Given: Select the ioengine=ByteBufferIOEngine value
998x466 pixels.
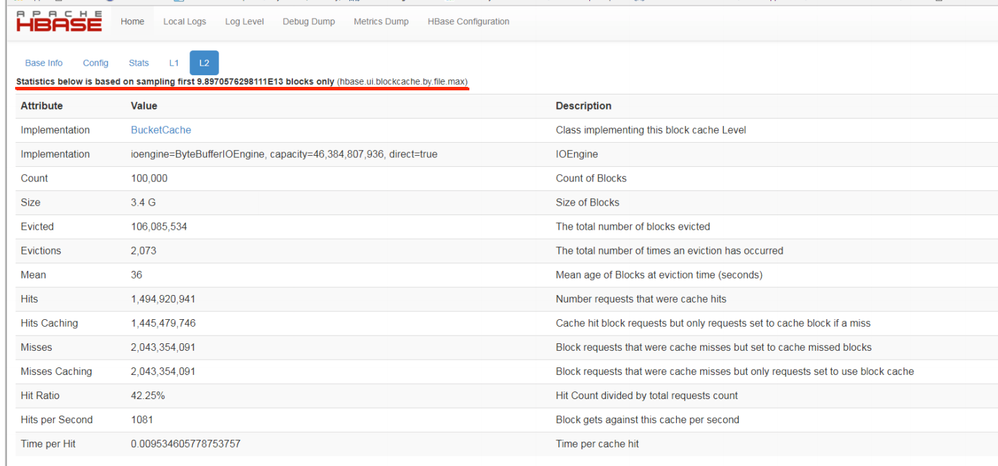Looking at the screenshot, I should (x=284, y=154).
